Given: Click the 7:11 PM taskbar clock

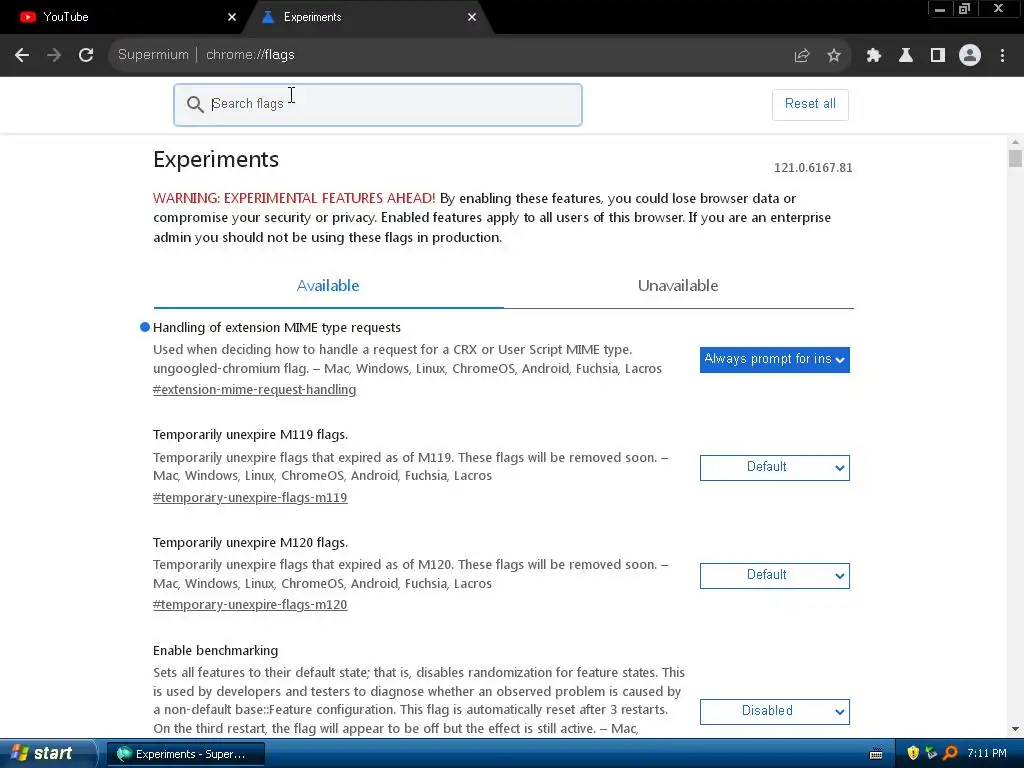Looking at the screenshot, I should (x=987, y=754).
